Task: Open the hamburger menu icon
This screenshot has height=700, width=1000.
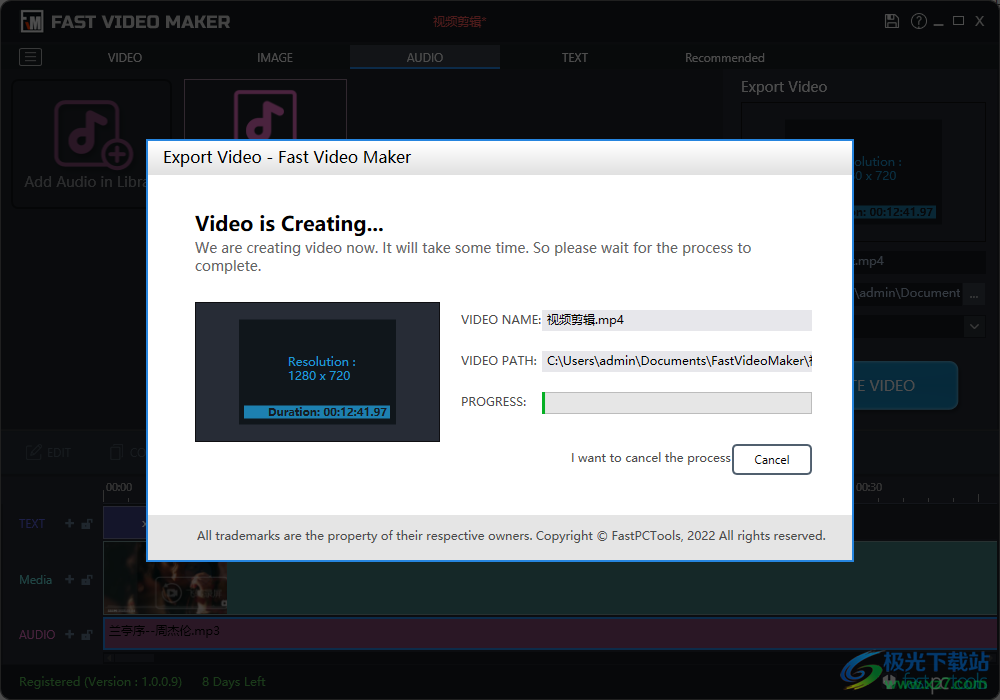Action: point(31,57)
